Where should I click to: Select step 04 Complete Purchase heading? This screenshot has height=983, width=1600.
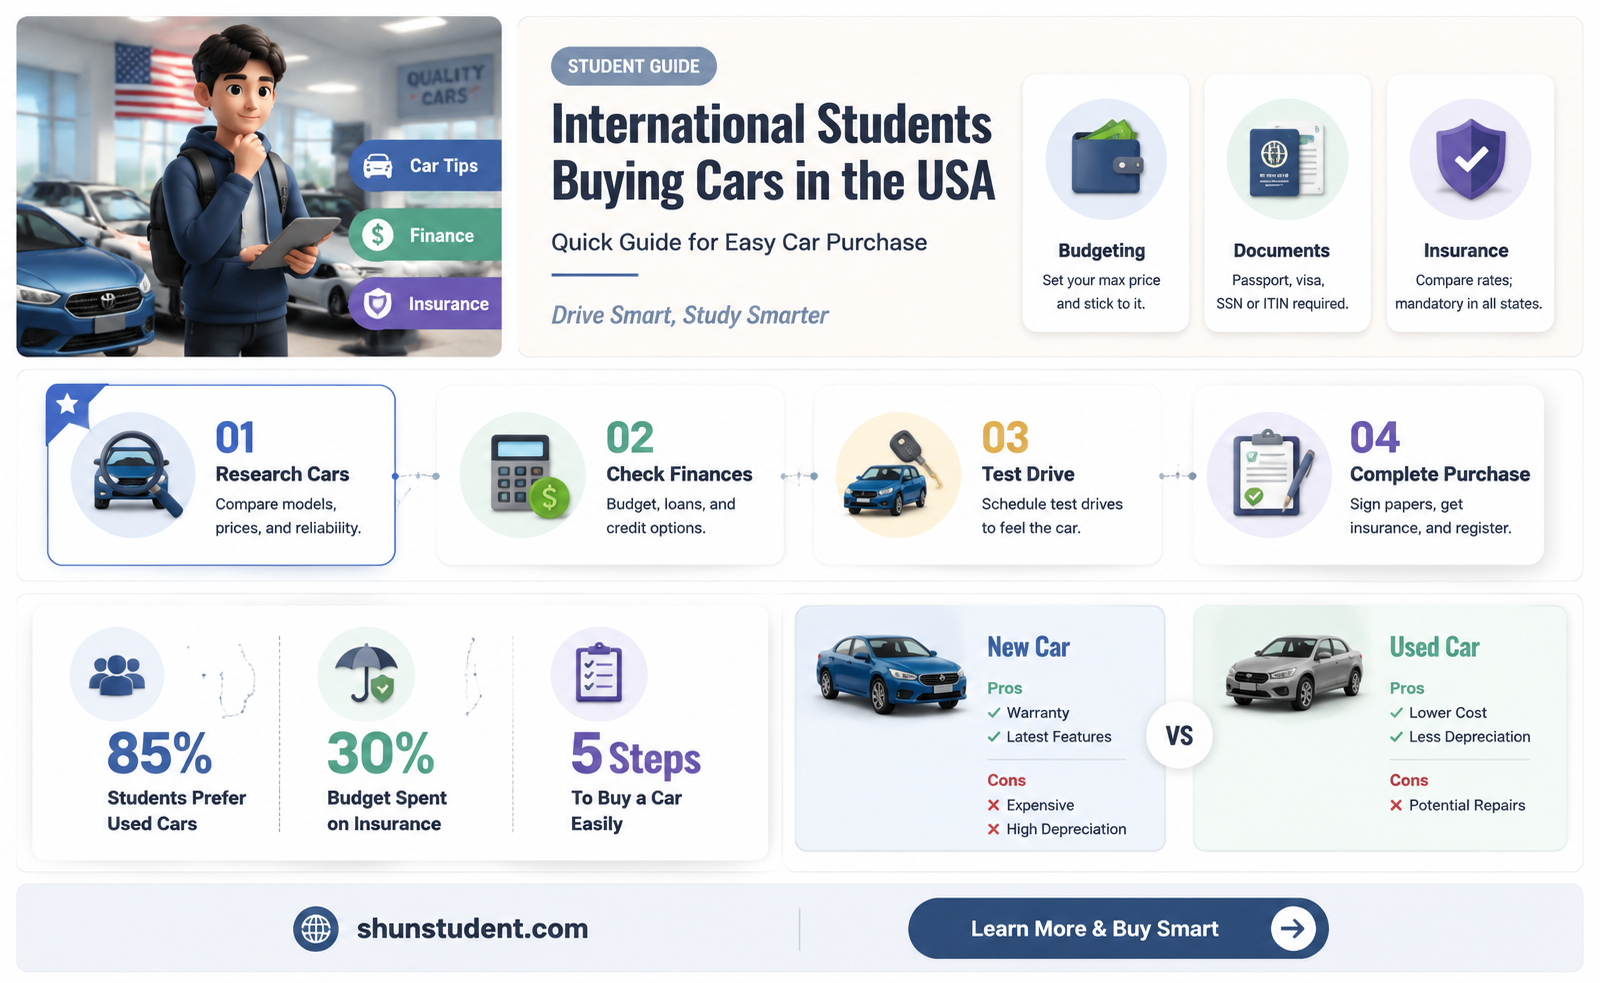point(1440,474)
